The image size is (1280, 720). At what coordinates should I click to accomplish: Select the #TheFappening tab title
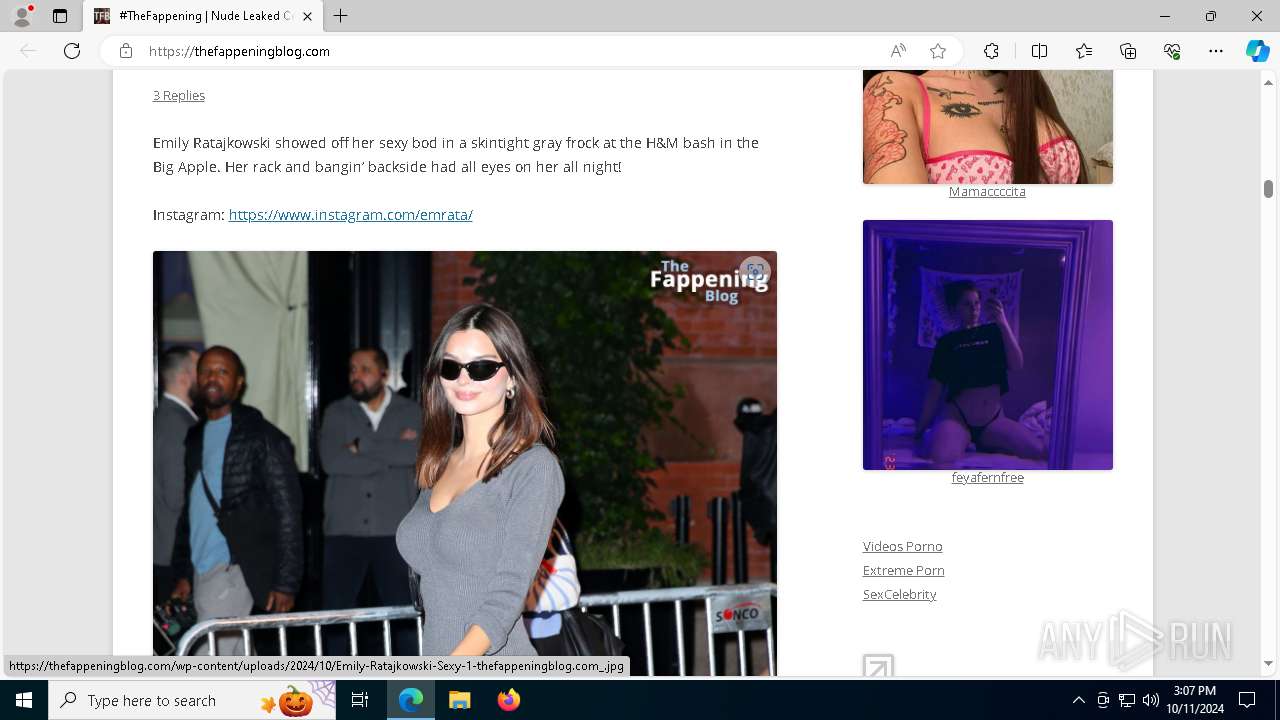(205, 16)
